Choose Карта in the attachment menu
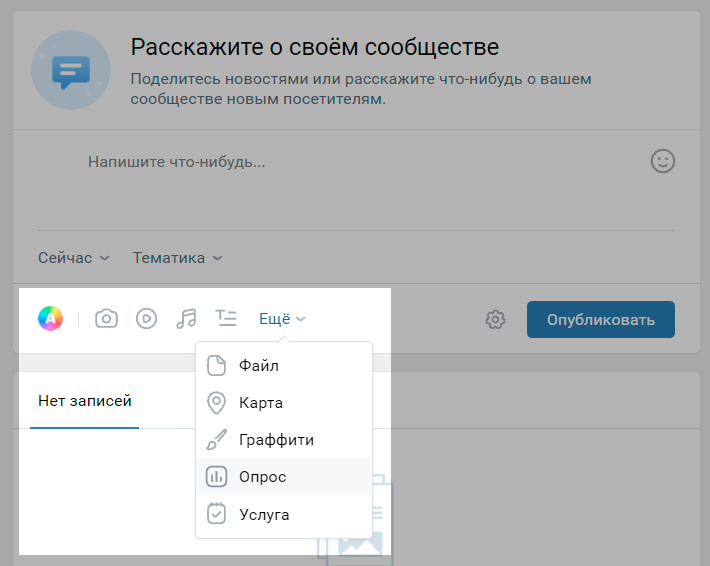The width and height of the screenshot is (710, 566). click(260, 403)
